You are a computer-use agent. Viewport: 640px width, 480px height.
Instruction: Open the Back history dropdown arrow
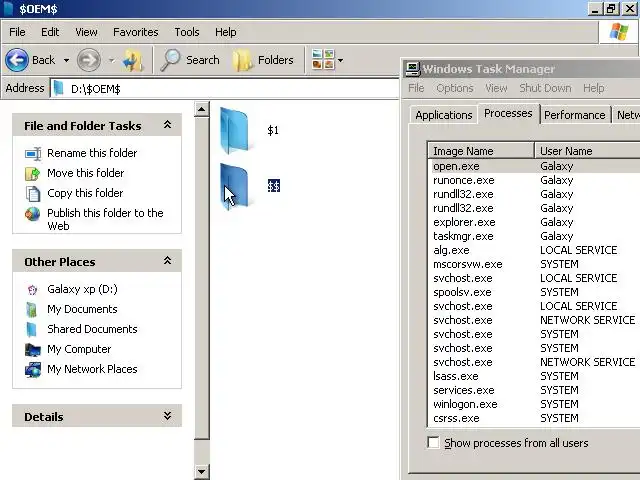(x=66, y=60)
